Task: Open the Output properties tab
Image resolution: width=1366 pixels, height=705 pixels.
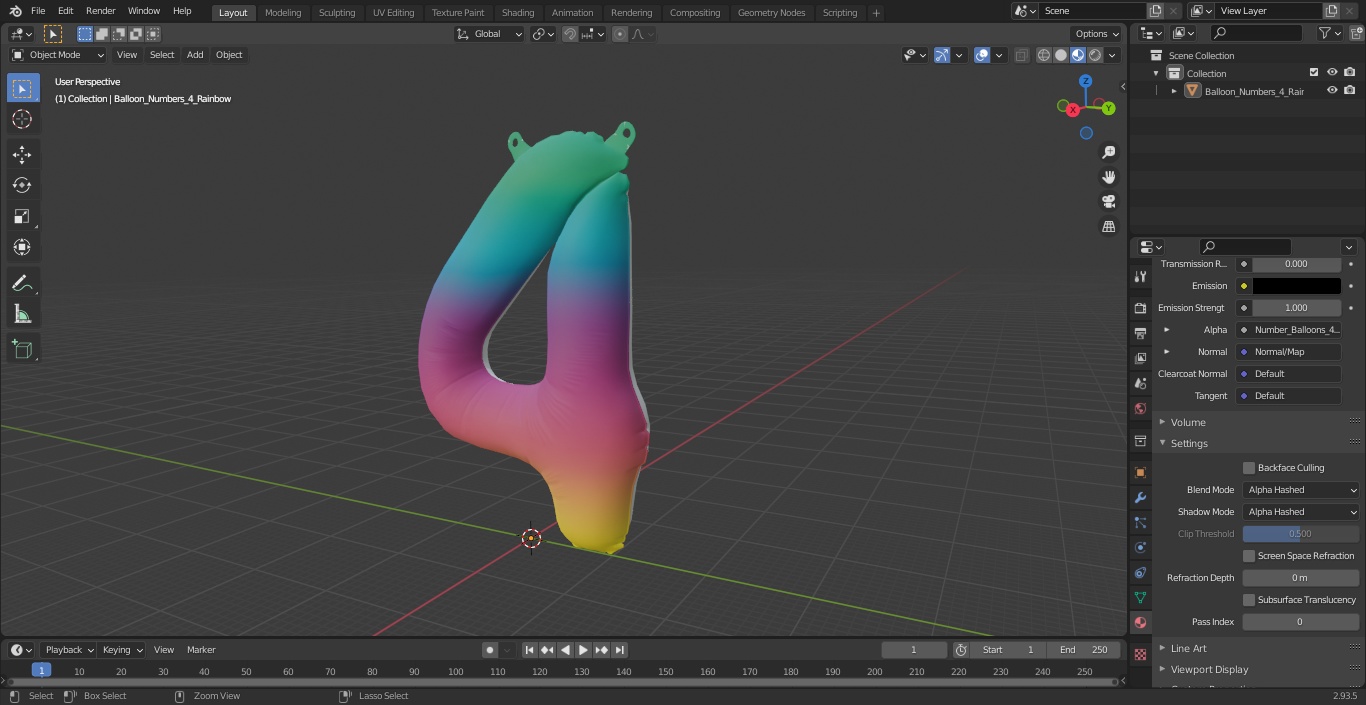Action: (1140, 333)
